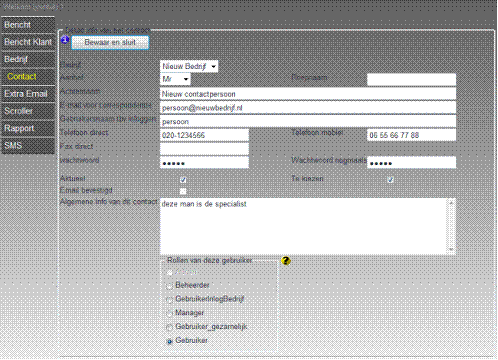
Task: Select the Contact menu item
Action: (28, 77)
